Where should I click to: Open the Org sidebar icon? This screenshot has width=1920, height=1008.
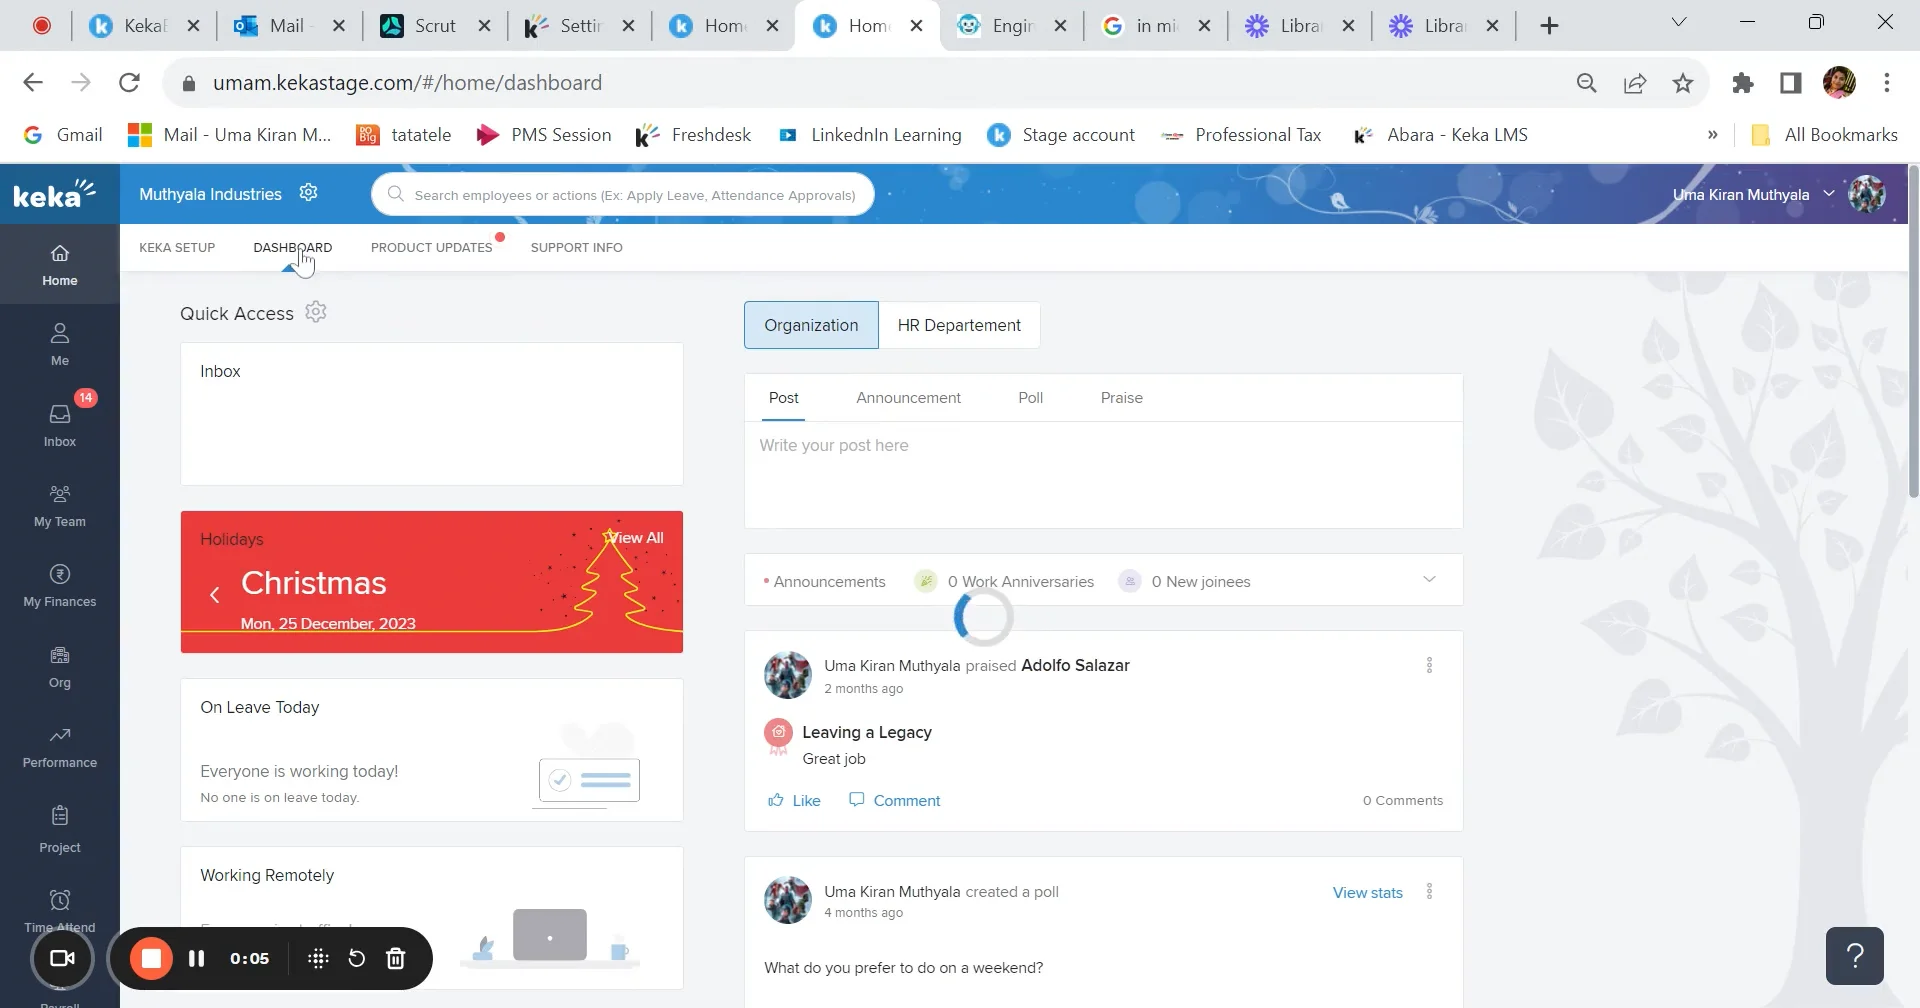pos(60,663)
